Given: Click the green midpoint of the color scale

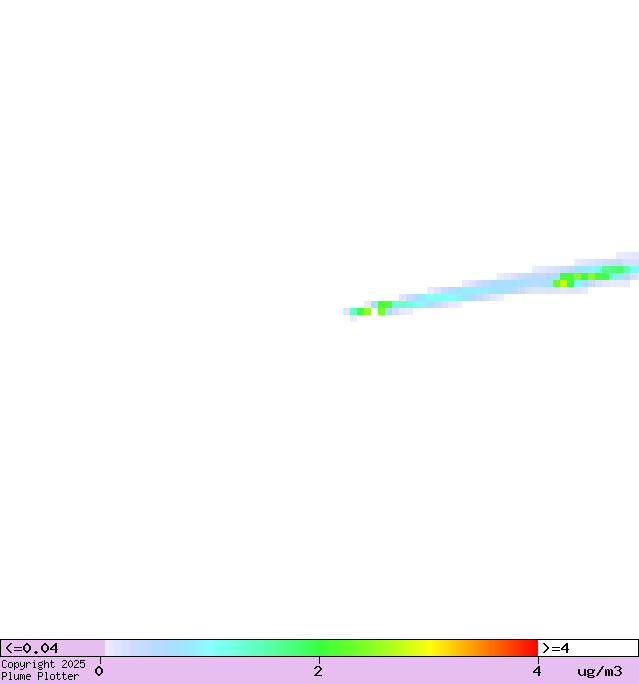Looking at the screenshot, I should click(320, 648).
